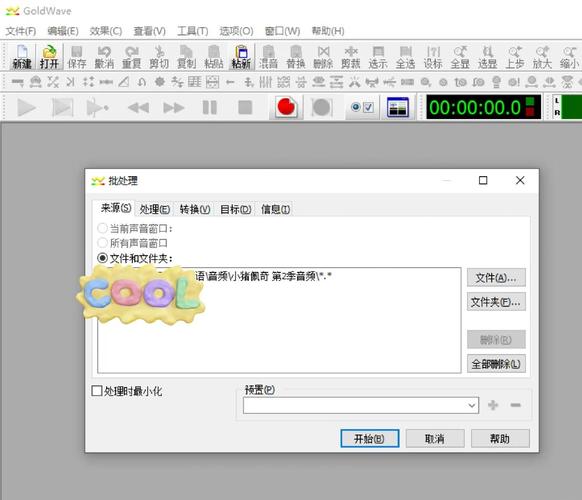
Task: Click the 文件夹(F)... button
Action: [x=496, y=302]
